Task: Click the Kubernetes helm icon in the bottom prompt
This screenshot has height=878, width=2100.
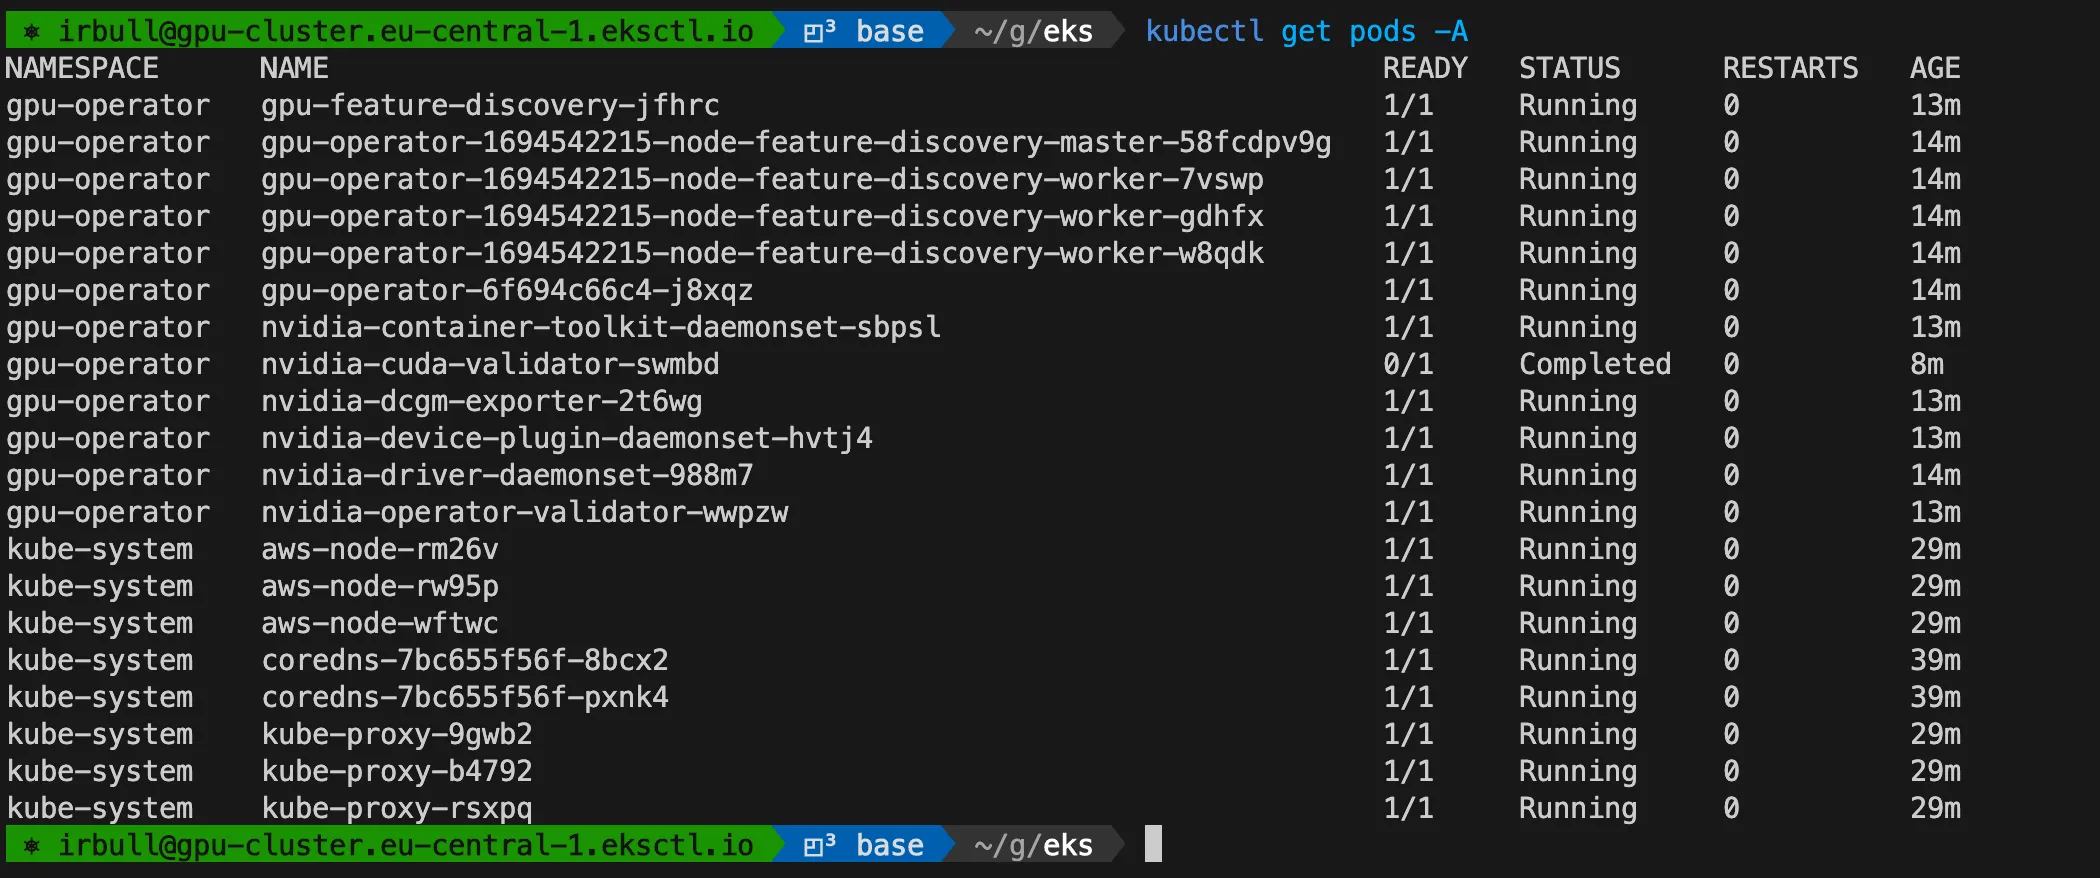Action: click(32, 846)
